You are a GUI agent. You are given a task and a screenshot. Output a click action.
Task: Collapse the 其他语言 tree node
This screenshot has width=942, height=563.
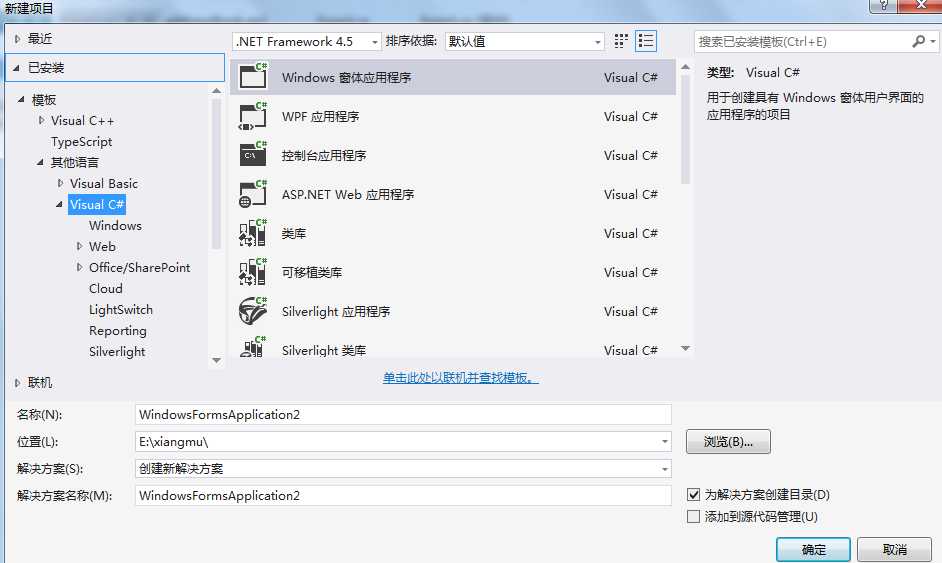(40, 162)
